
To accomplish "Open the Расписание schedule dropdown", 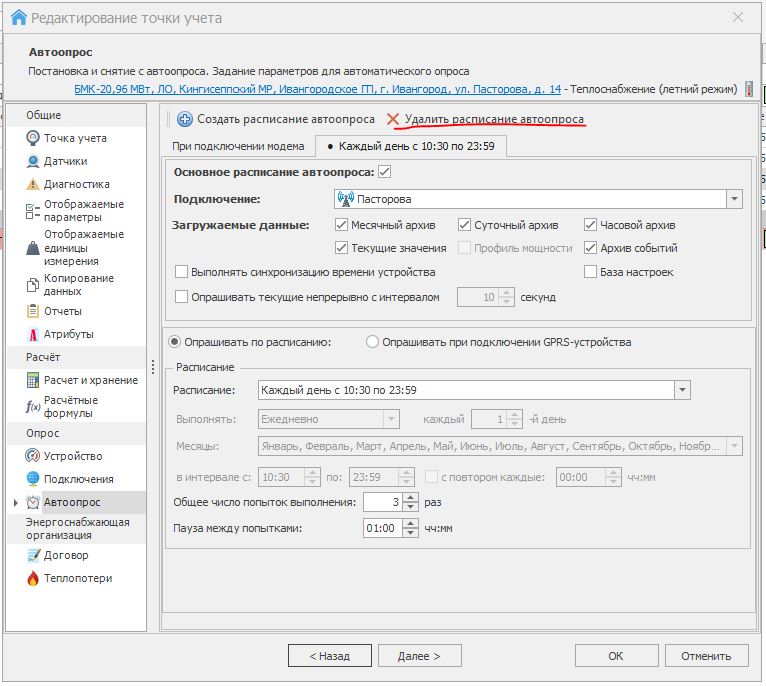I will click(x=682, y=390).
